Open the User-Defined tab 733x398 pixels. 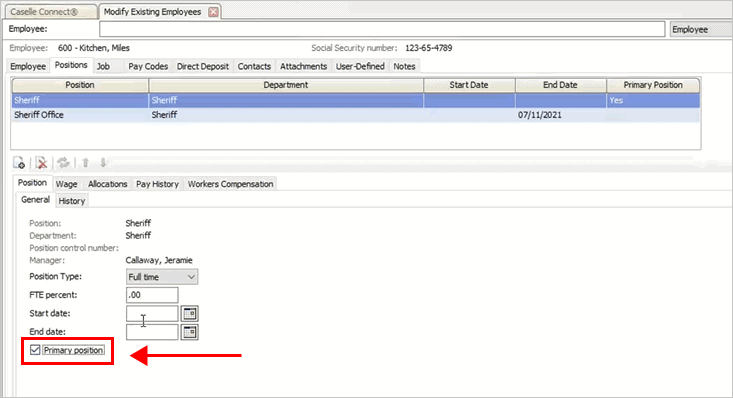pos(360,66)
